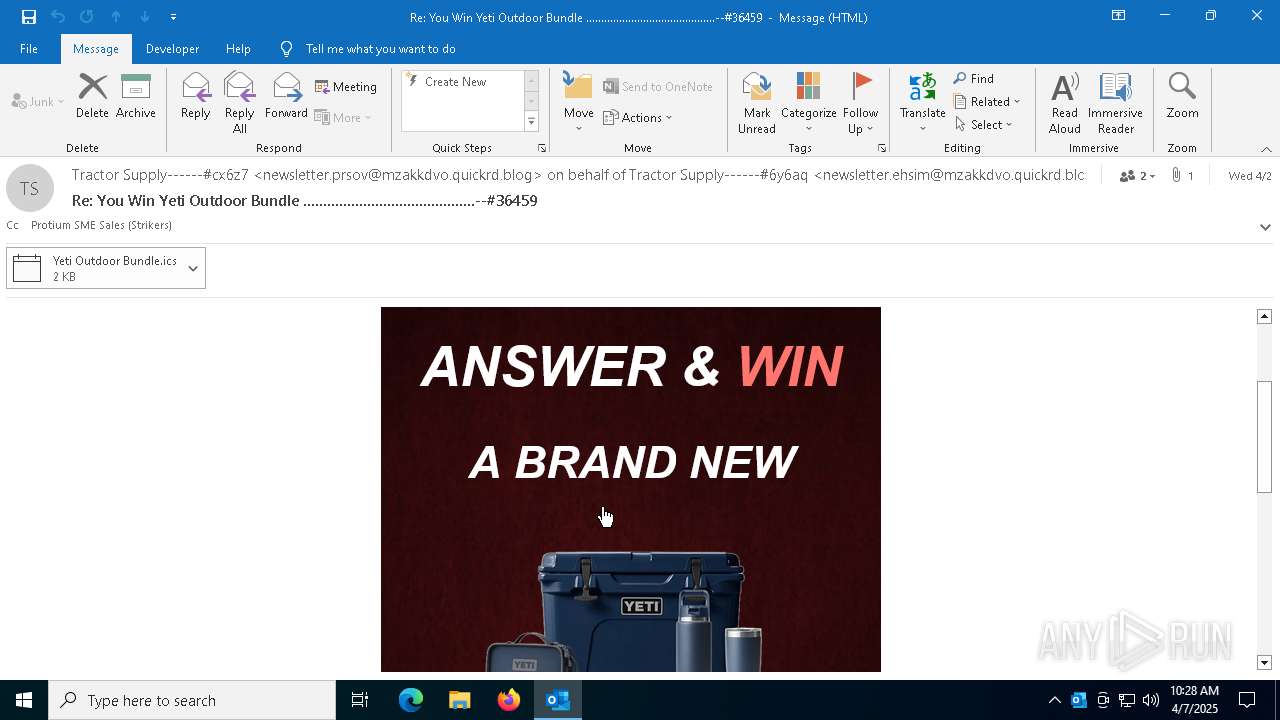
Task: Collapse the ribbon
Action: [x=1266, y=149]
